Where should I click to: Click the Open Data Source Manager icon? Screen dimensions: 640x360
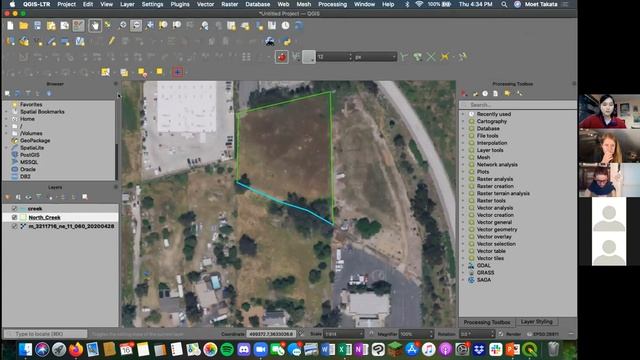point(10,41)
